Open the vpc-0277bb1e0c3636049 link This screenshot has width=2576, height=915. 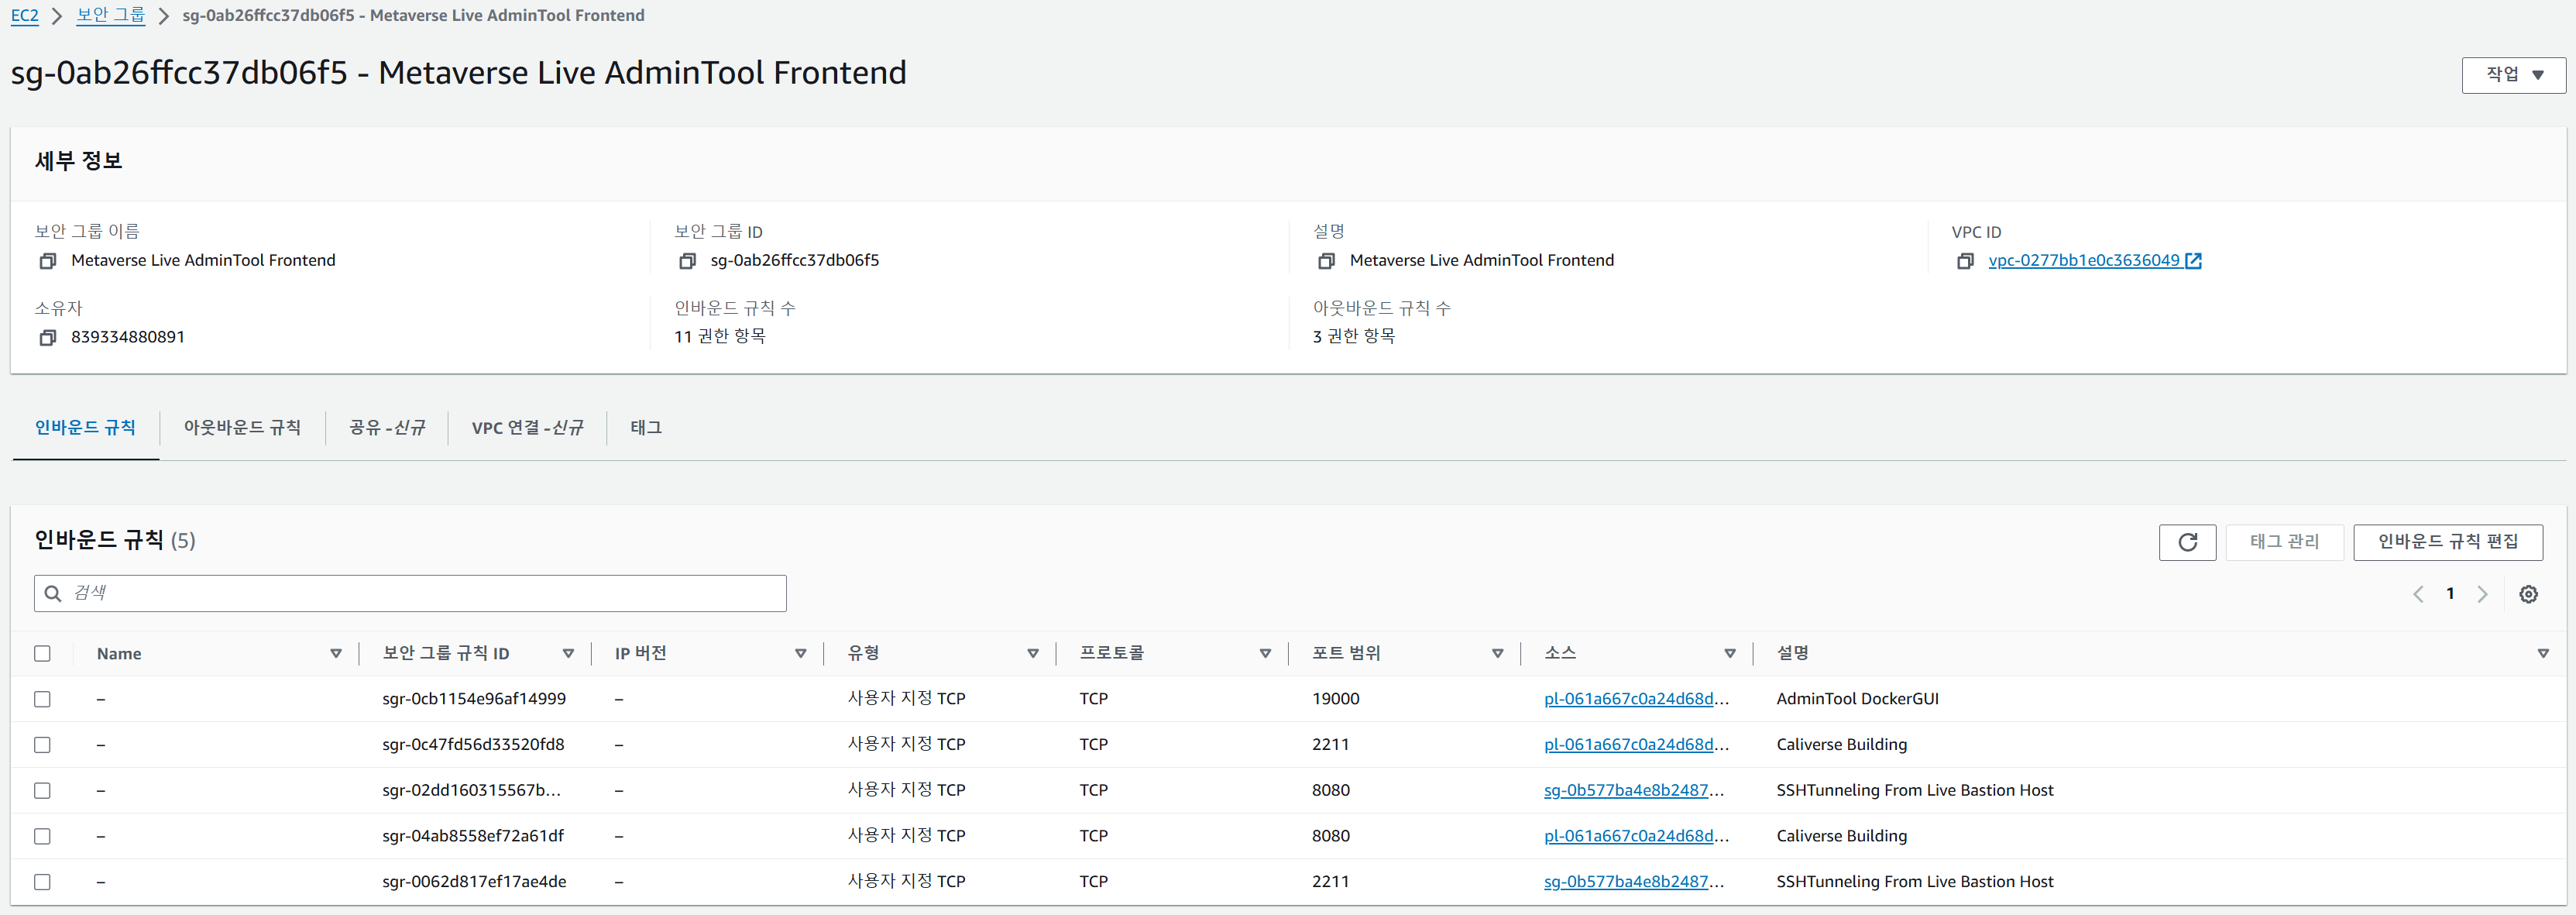(2083, 261)
